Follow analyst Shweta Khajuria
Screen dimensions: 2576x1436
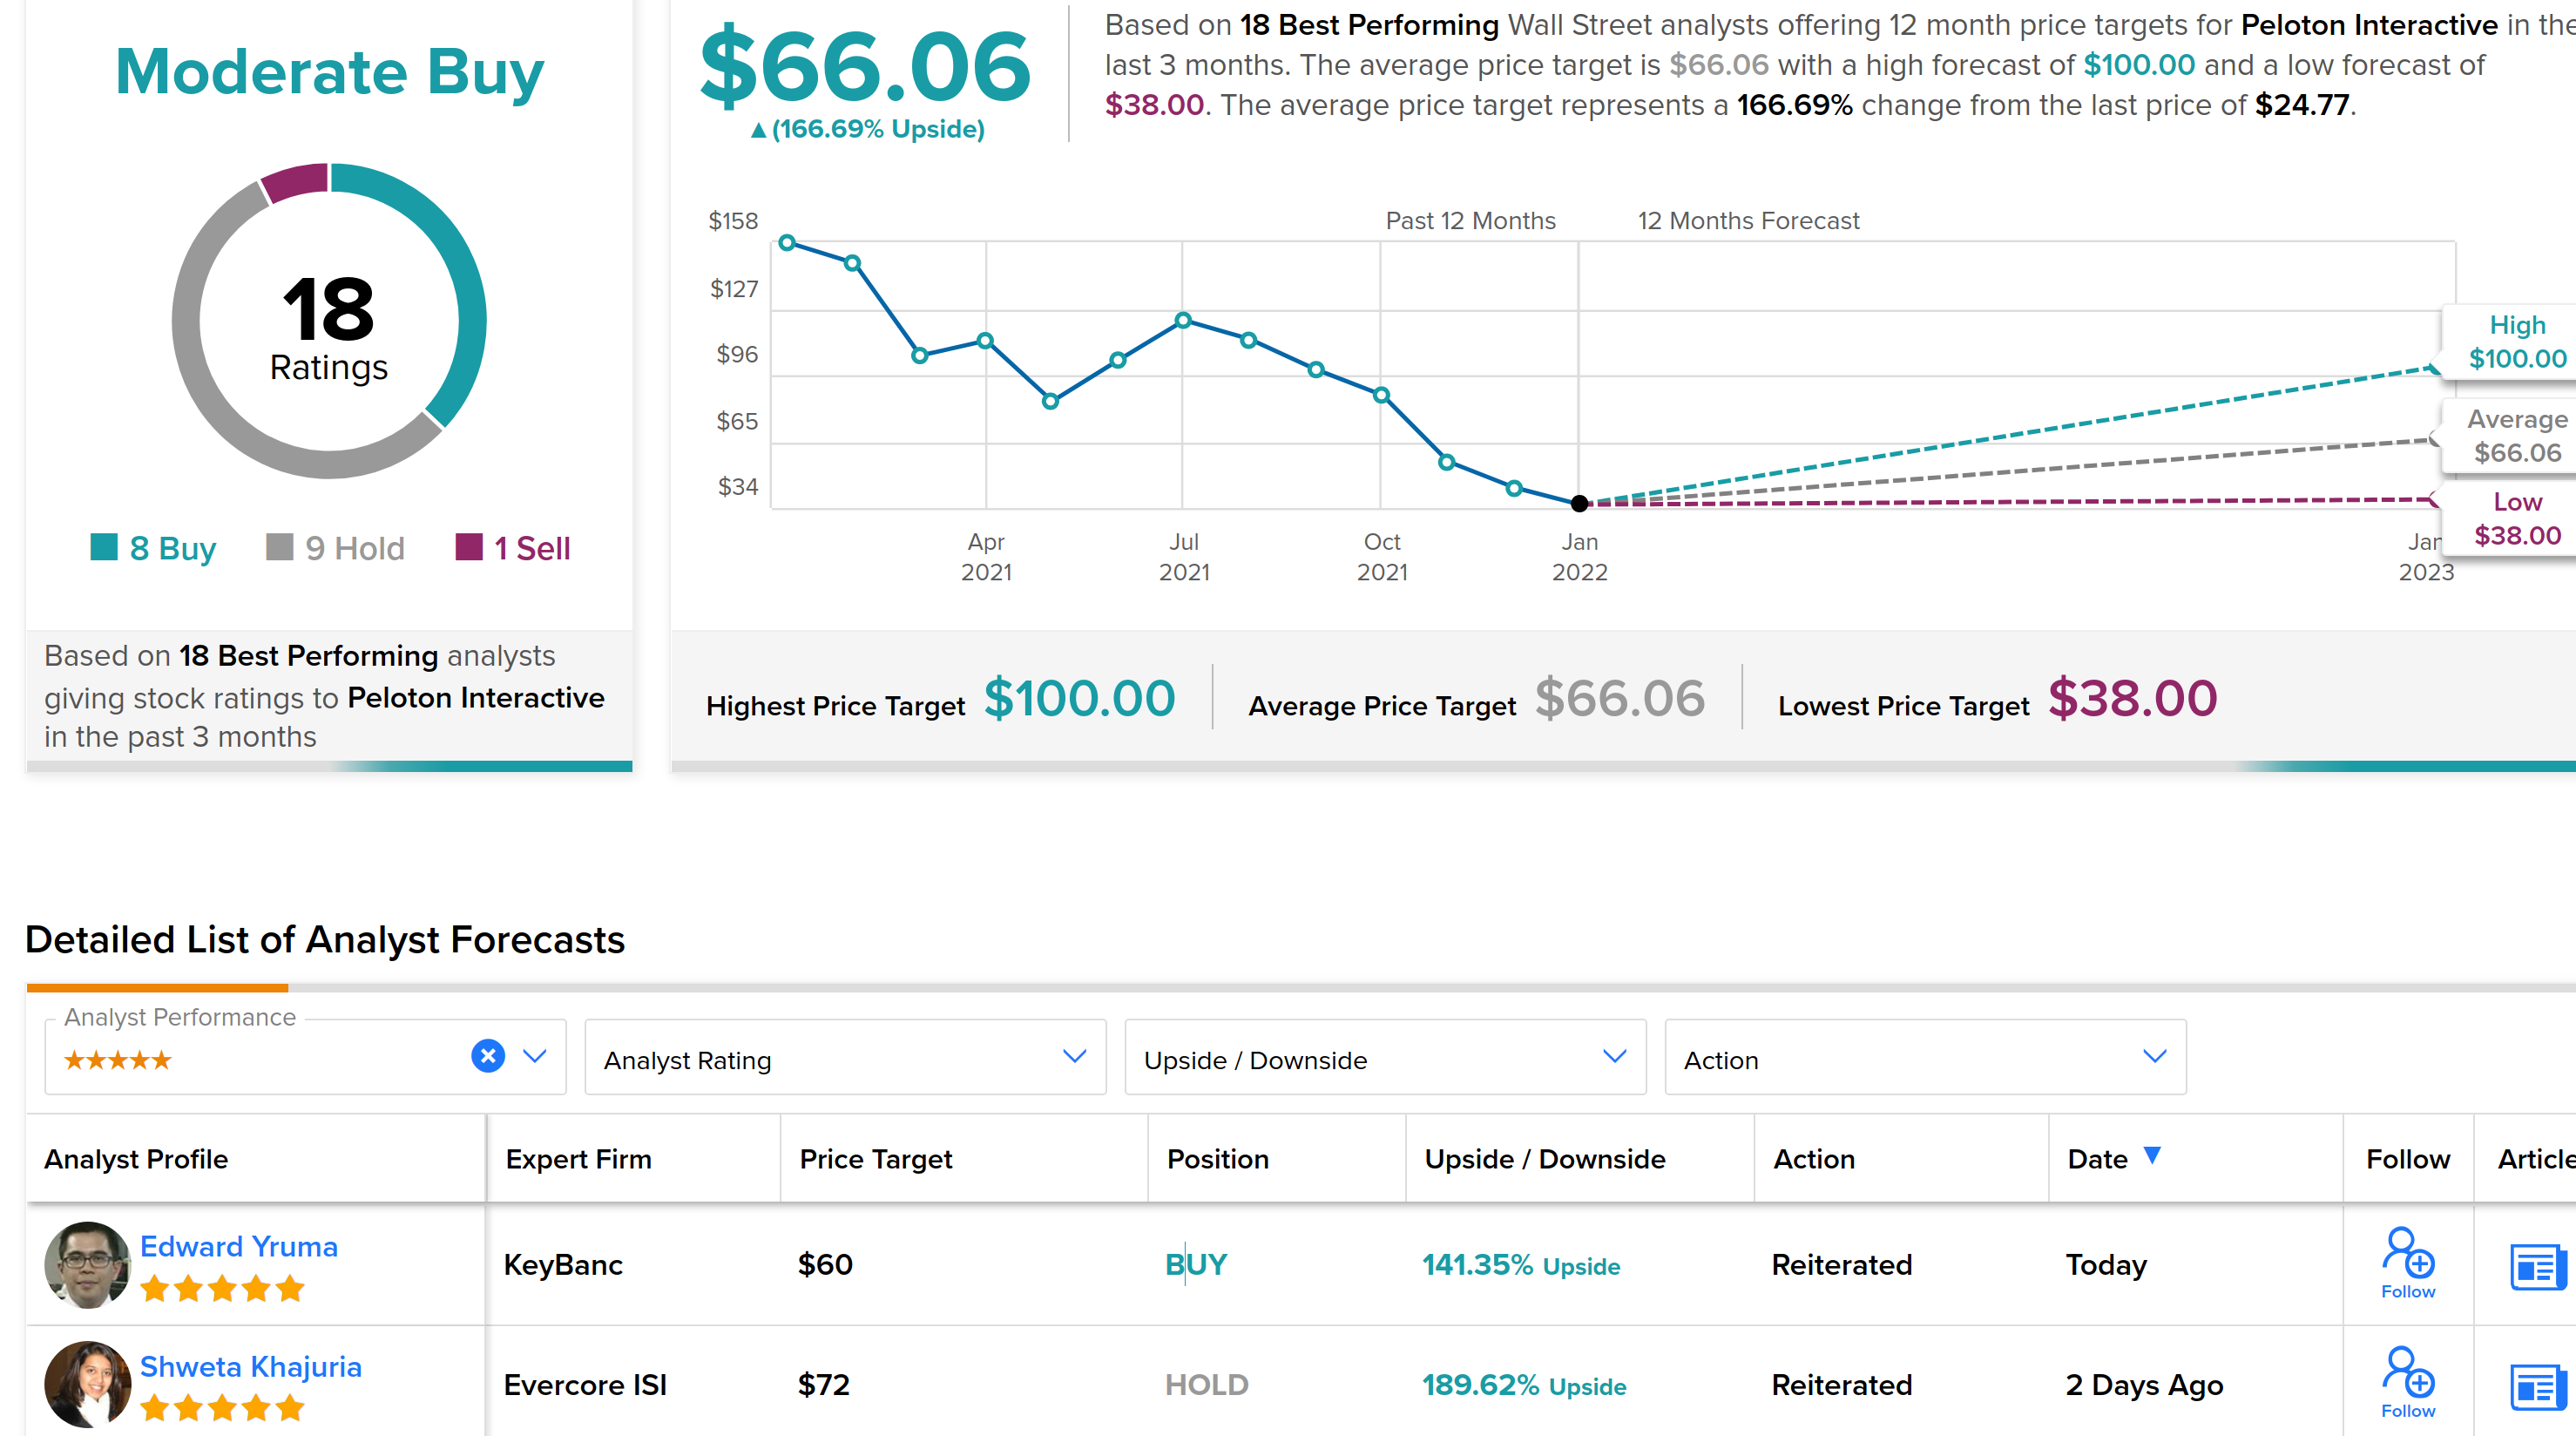coord(2407,1384)
